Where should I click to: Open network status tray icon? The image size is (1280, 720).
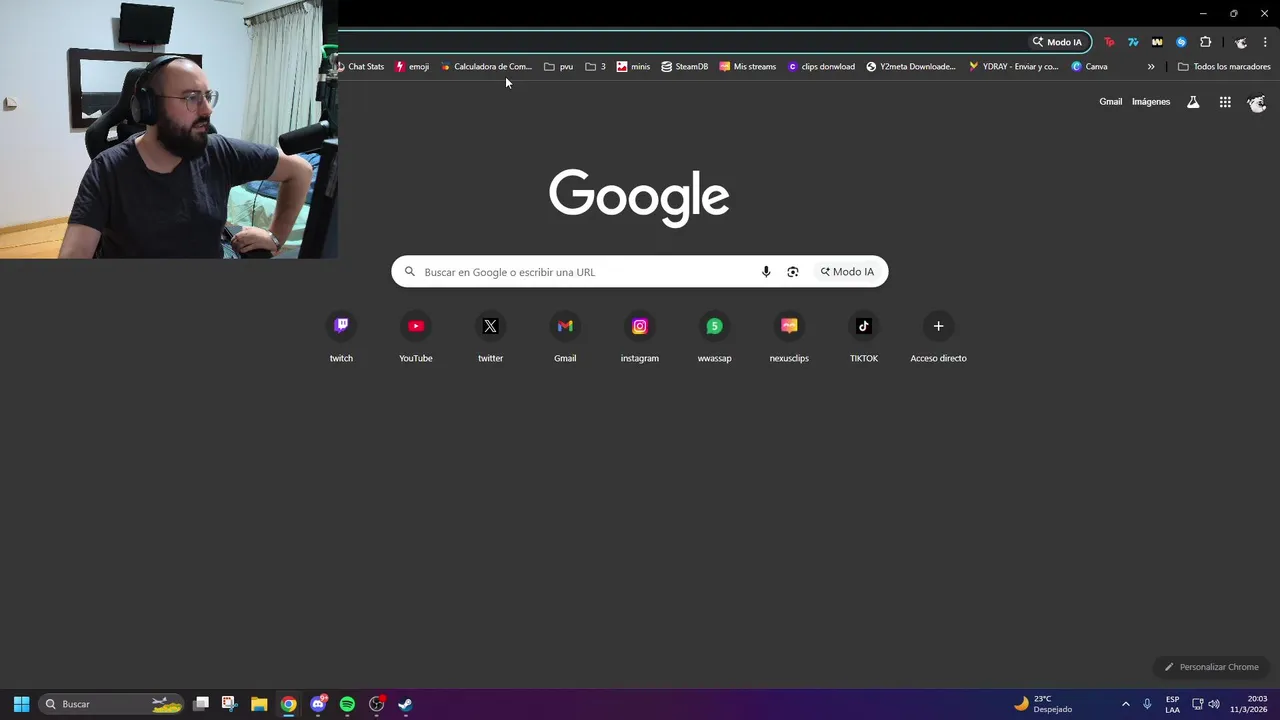(1198, 704)
